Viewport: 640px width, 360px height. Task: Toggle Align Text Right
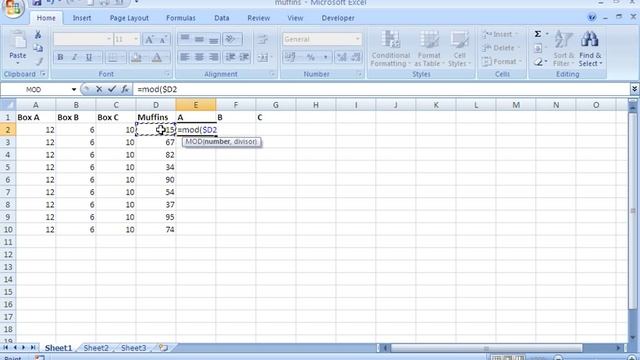[214, 57]
